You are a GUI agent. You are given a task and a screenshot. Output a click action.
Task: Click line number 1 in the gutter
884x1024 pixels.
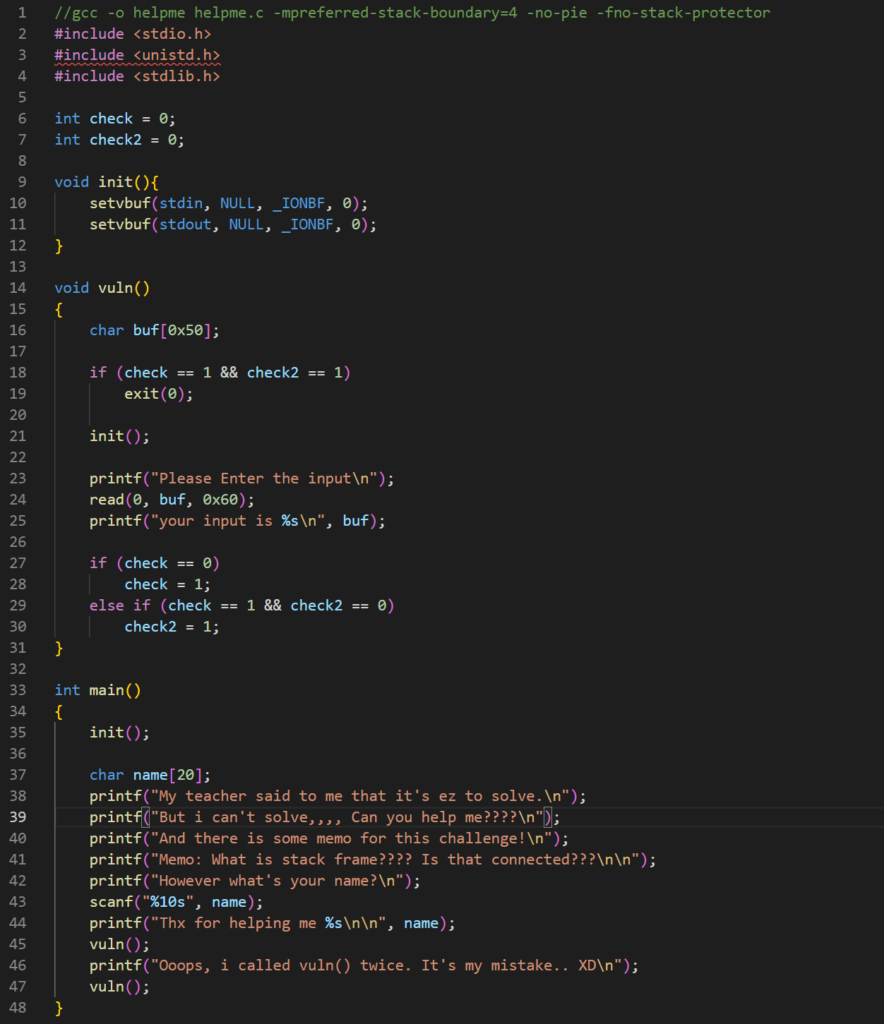[x=22, y=12]
